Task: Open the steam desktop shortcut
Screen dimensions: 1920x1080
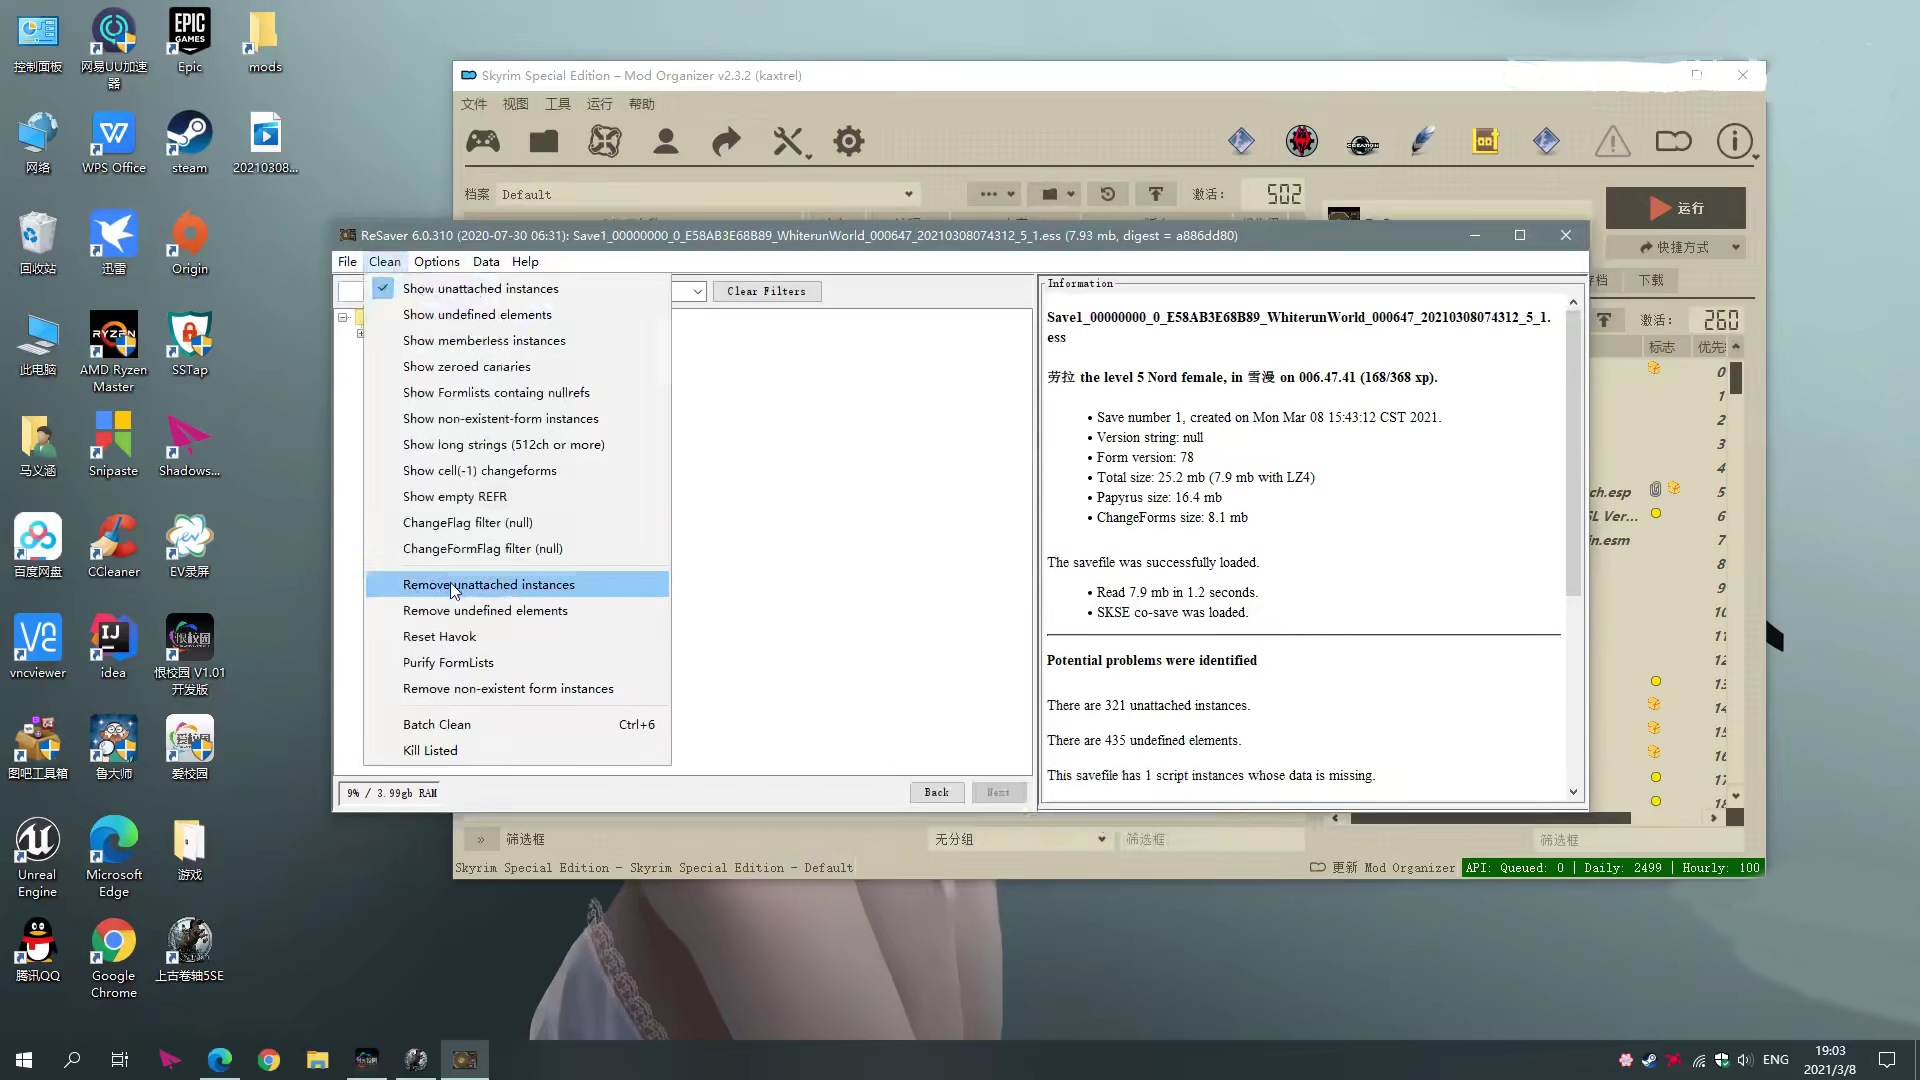Action: (x=189, y=142)
